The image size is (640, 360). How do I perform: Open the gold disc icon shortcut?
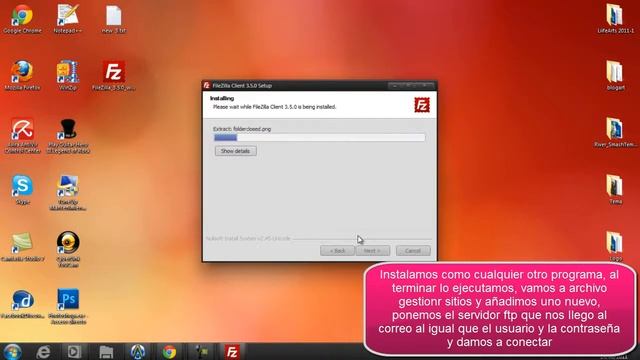coord(68,250)
